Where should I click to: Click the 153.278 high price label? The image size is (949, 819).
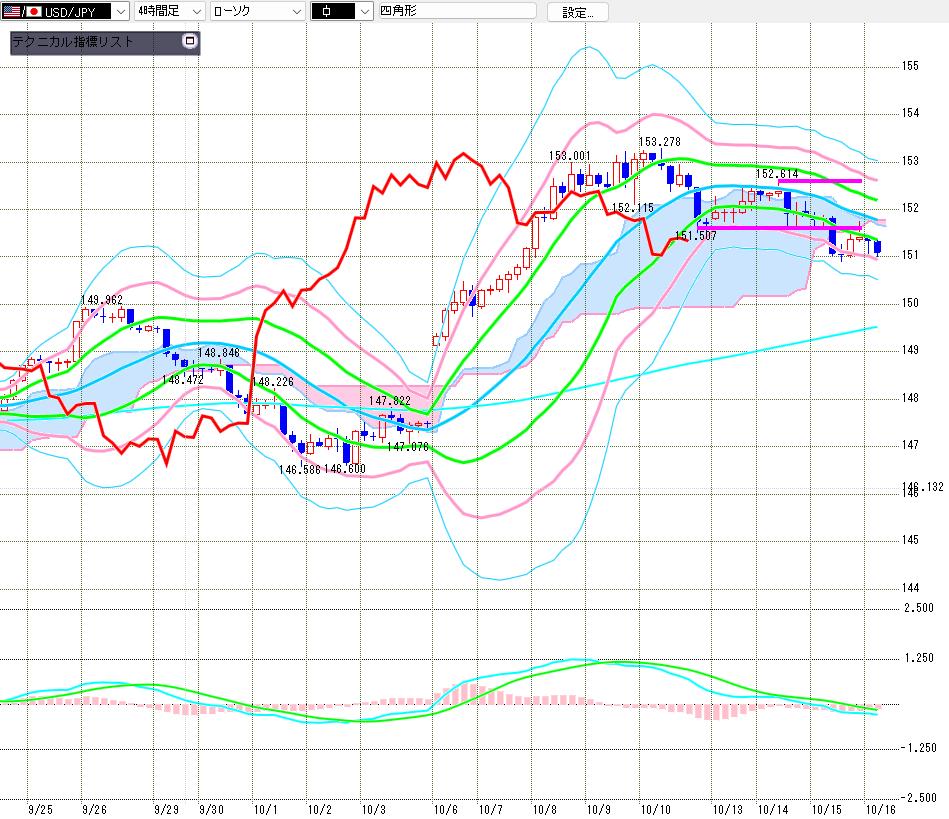[660, 142]
